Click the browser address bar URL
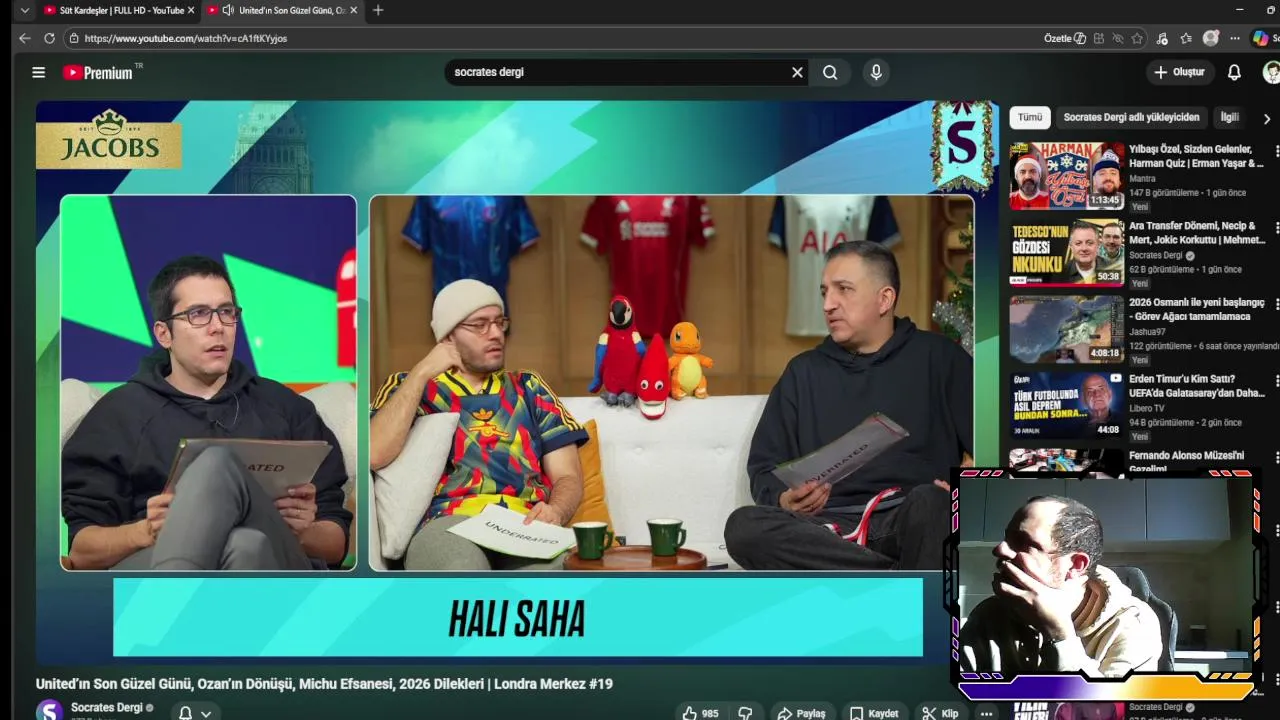 [185, 38]
